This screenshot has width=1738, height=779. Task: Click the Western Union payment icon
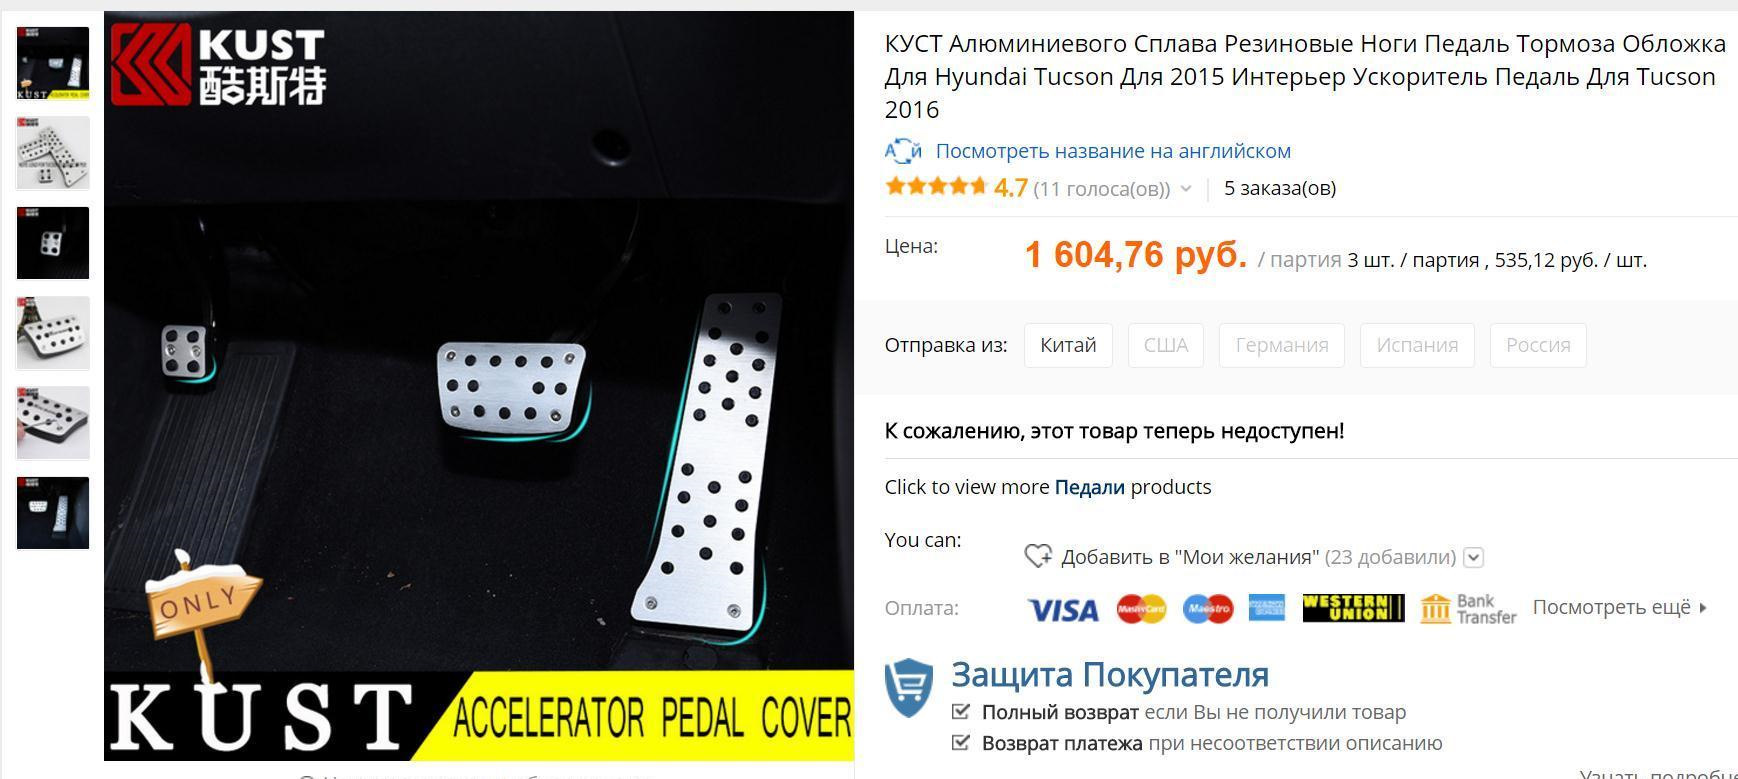(1353, 608)
